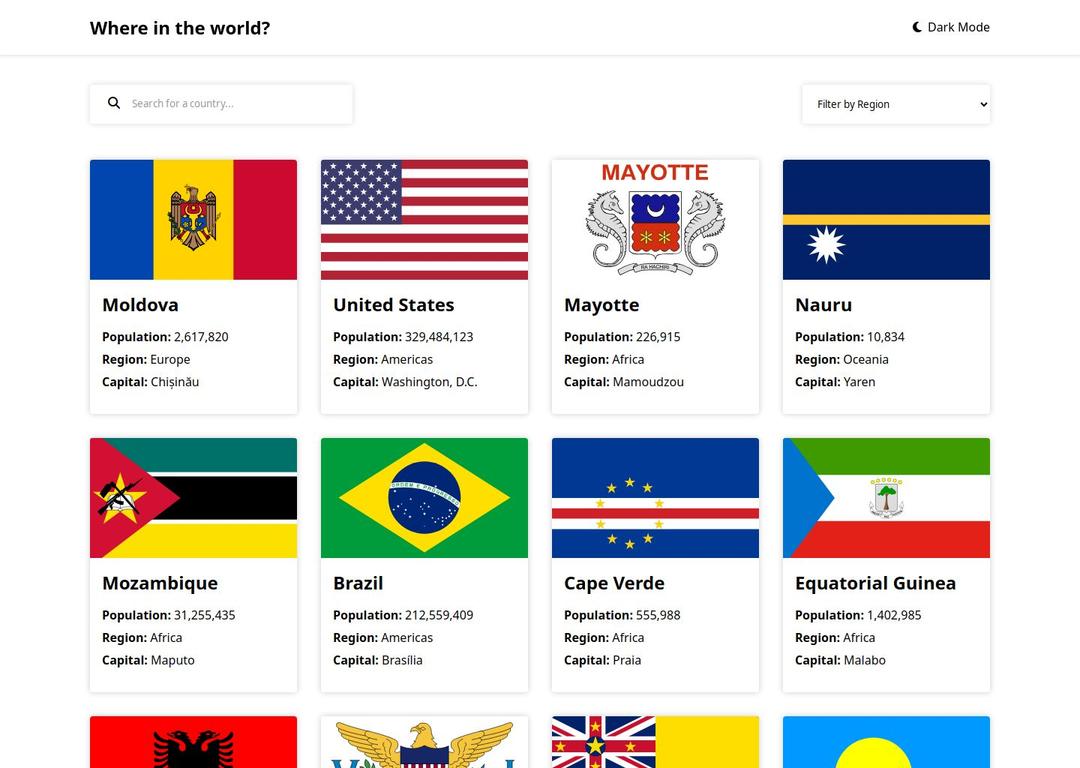Screen dimensions: 1080x768
Task: Open the Filter by Region dropdown
Action: [x=895, y=104]
